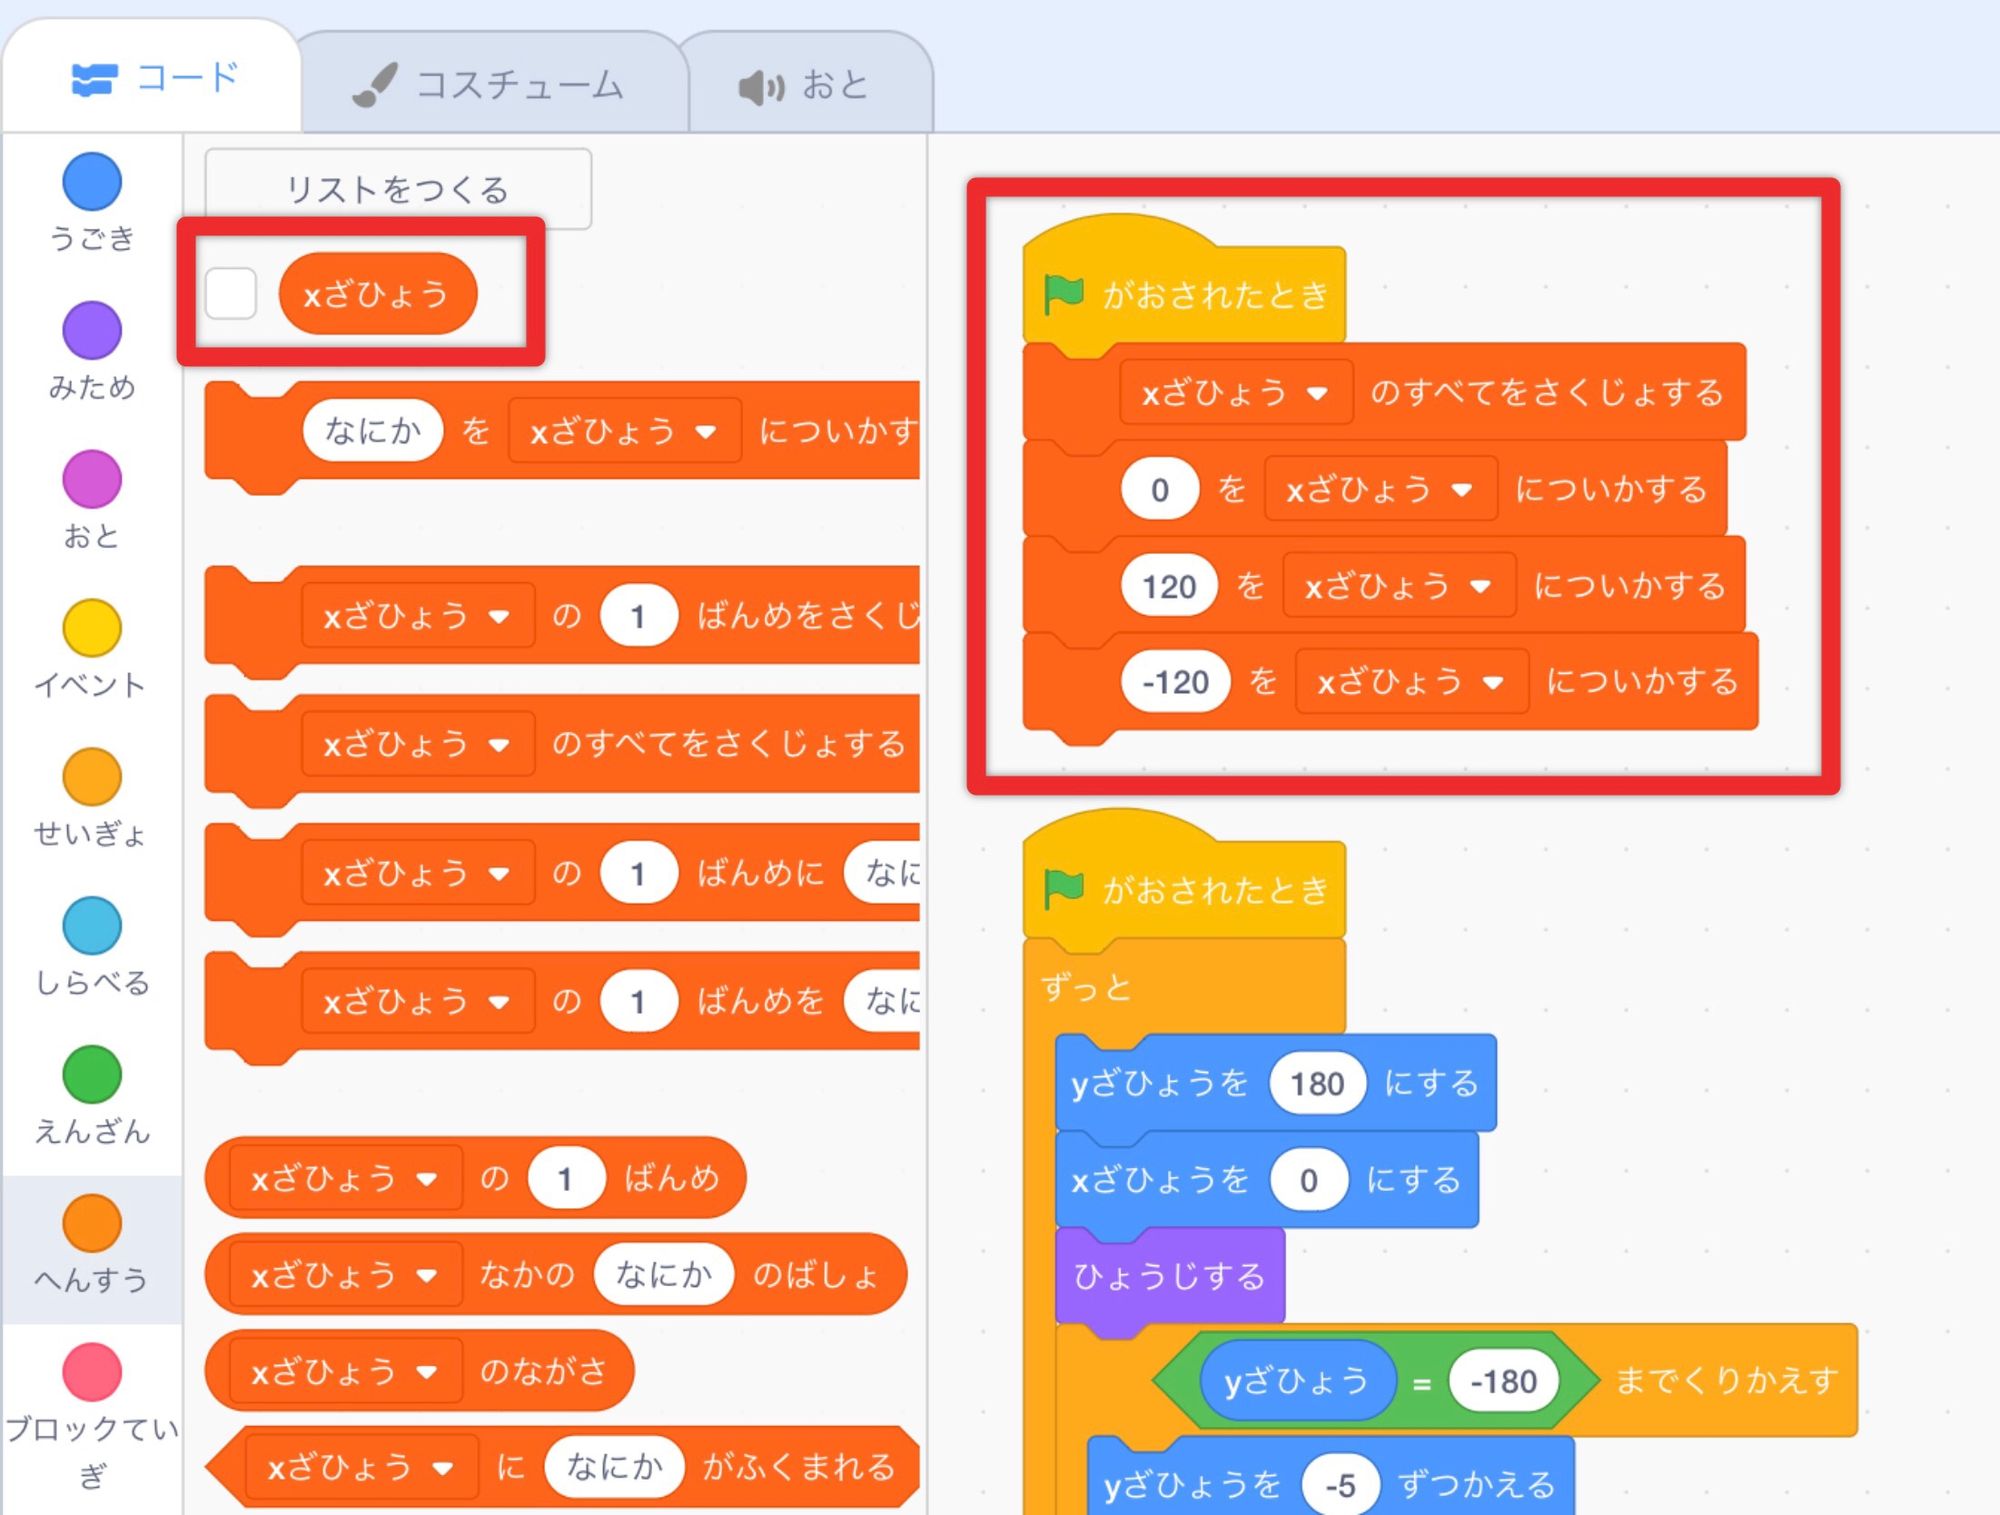This screenshot has width=2000, height=1515.
Task: Enable the xざひょう list stage visibility checkbox
Action: click(232, 294)
